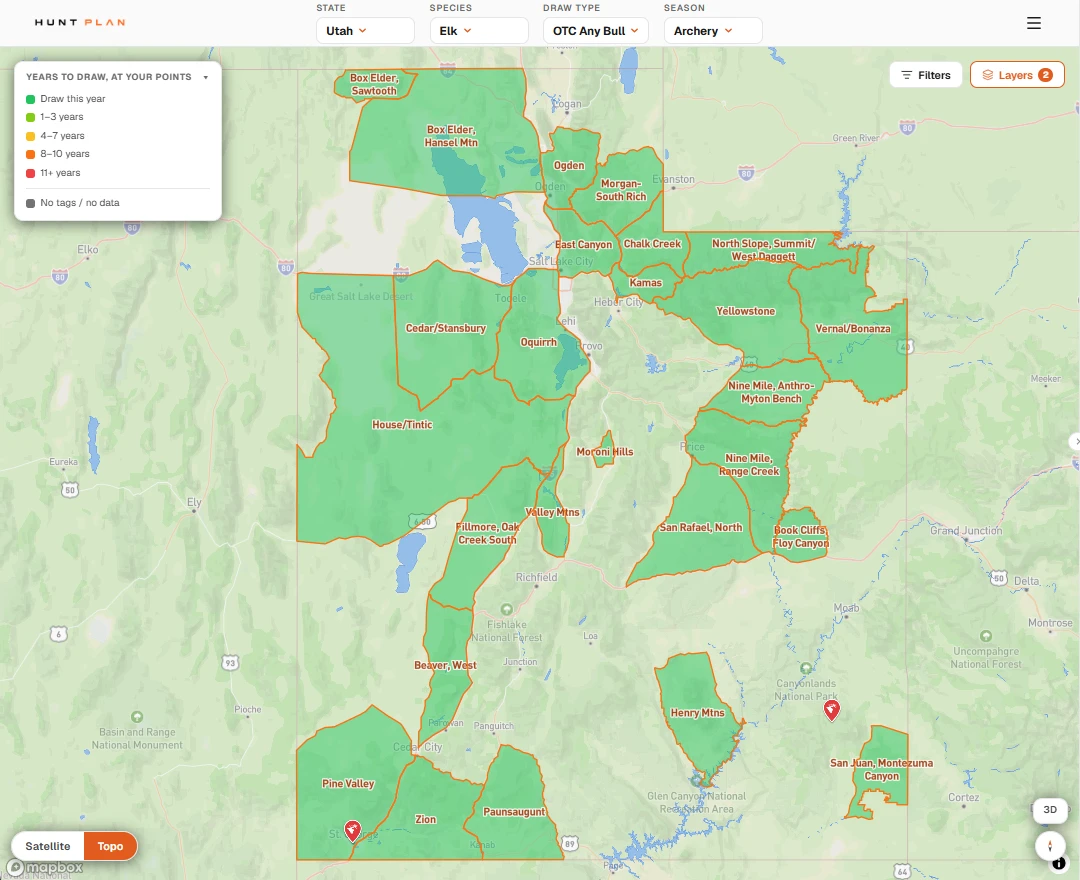Select the Box Elder, Sawtooth unit
The image size is (1080, 880).
point(374,84)
